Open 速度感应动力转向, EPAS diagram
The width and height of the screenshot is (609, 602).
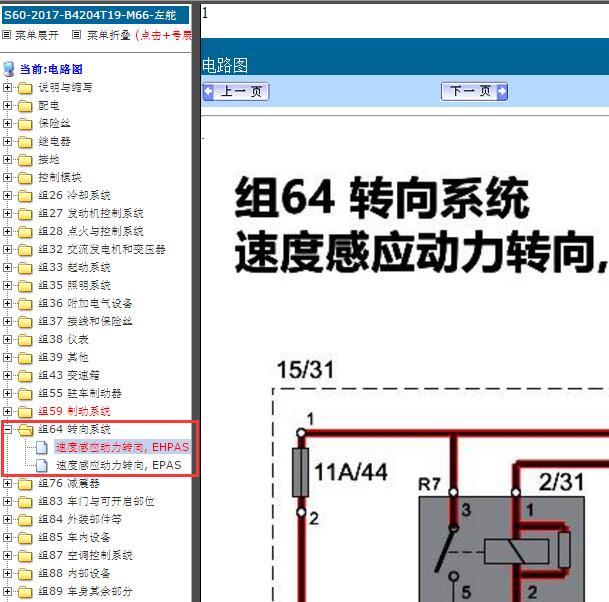point(118,465)
